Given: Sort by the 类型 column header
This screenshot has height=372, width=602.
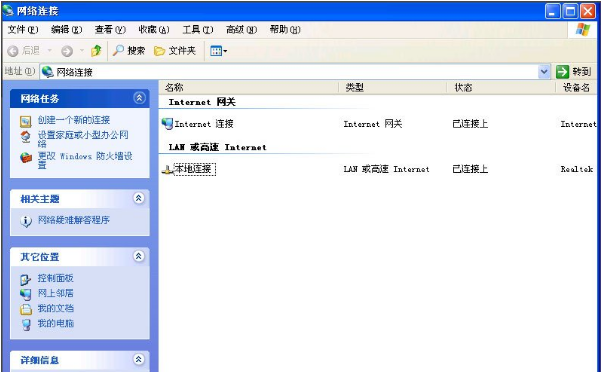Looking at the screenshot, I should point(393,88).
